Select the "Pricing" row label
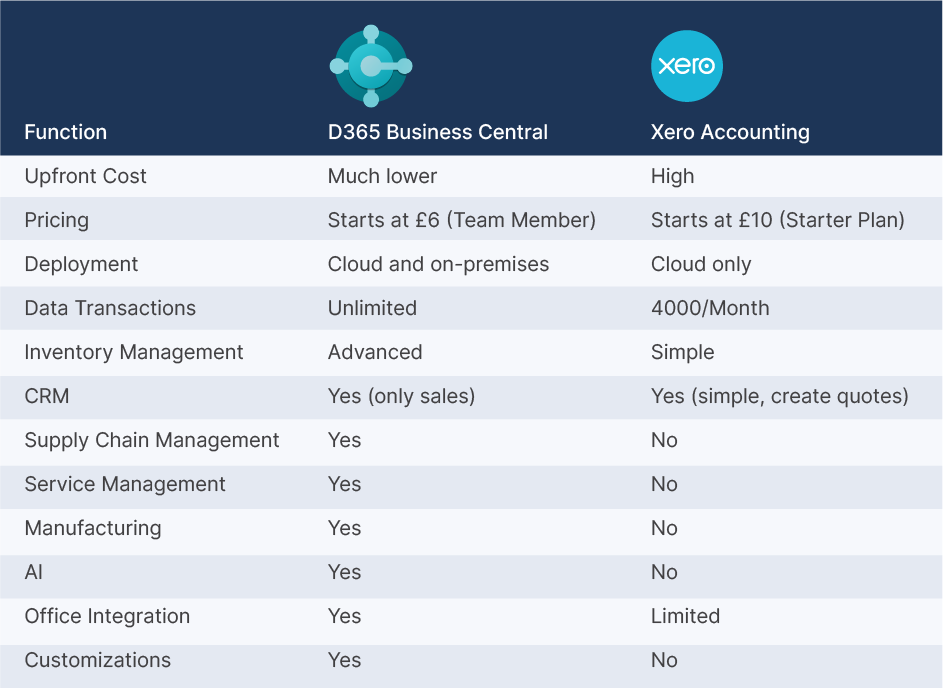The height and width of the screenshot is (688, 943). click(57, 220)
